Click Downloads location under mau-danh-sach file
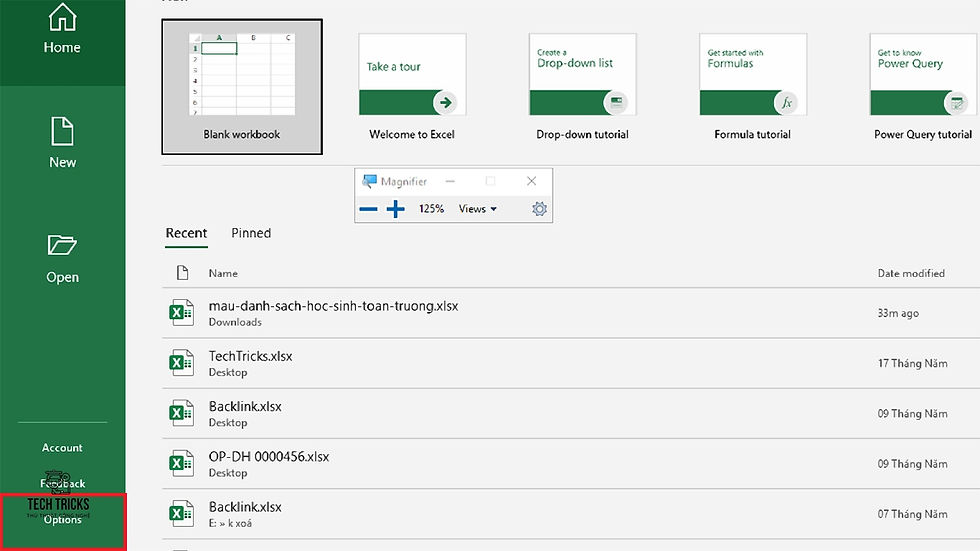Screen dimensions: 980x551 coord(235,322)
